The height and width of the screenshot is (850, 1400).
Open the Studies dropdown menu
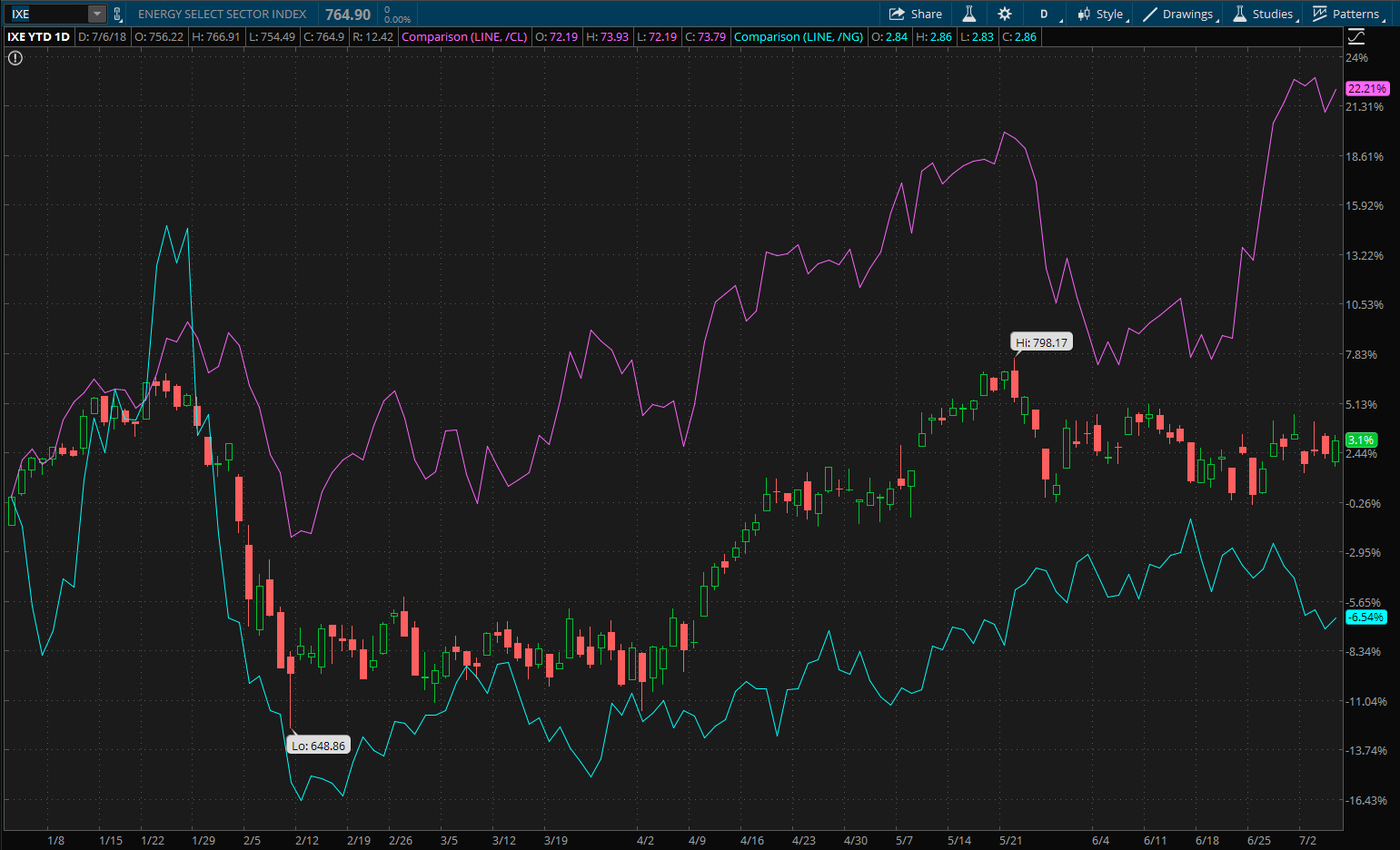click(x=1264, y=14)
